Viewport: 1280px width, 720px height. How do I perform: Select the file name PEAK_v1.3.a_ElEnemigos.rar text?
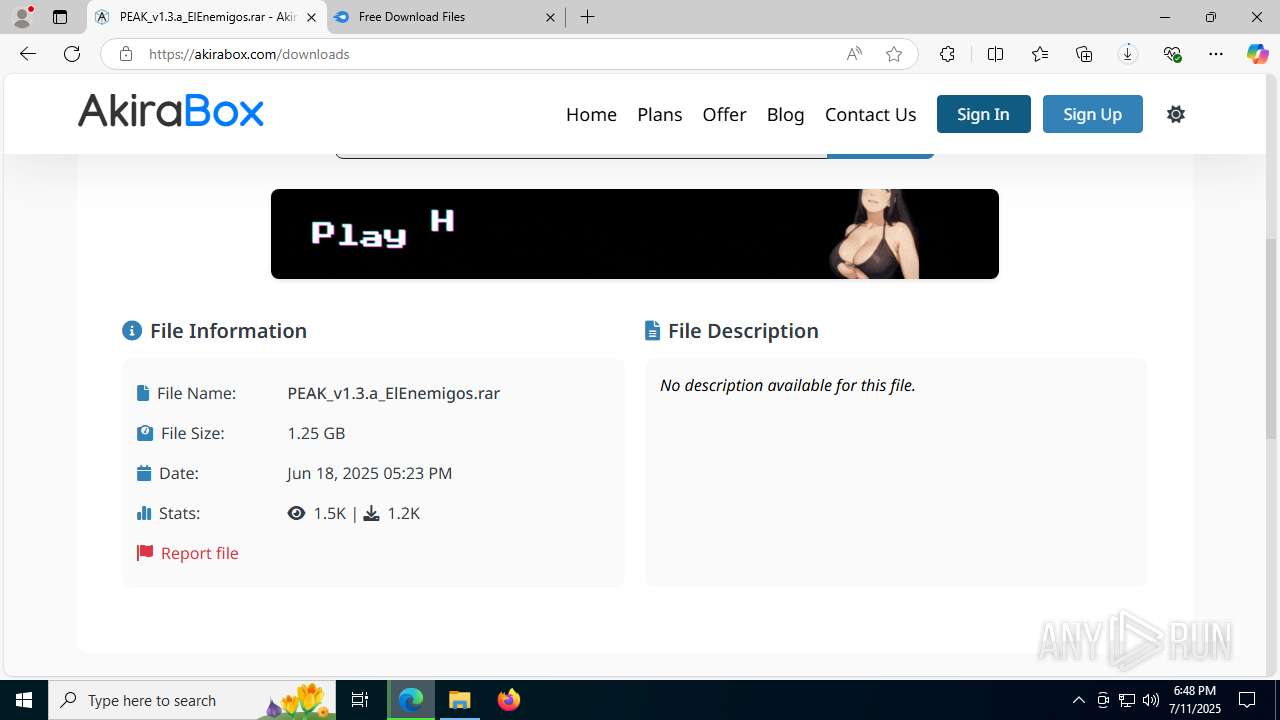pyautogui.click(x=394, y=393)
